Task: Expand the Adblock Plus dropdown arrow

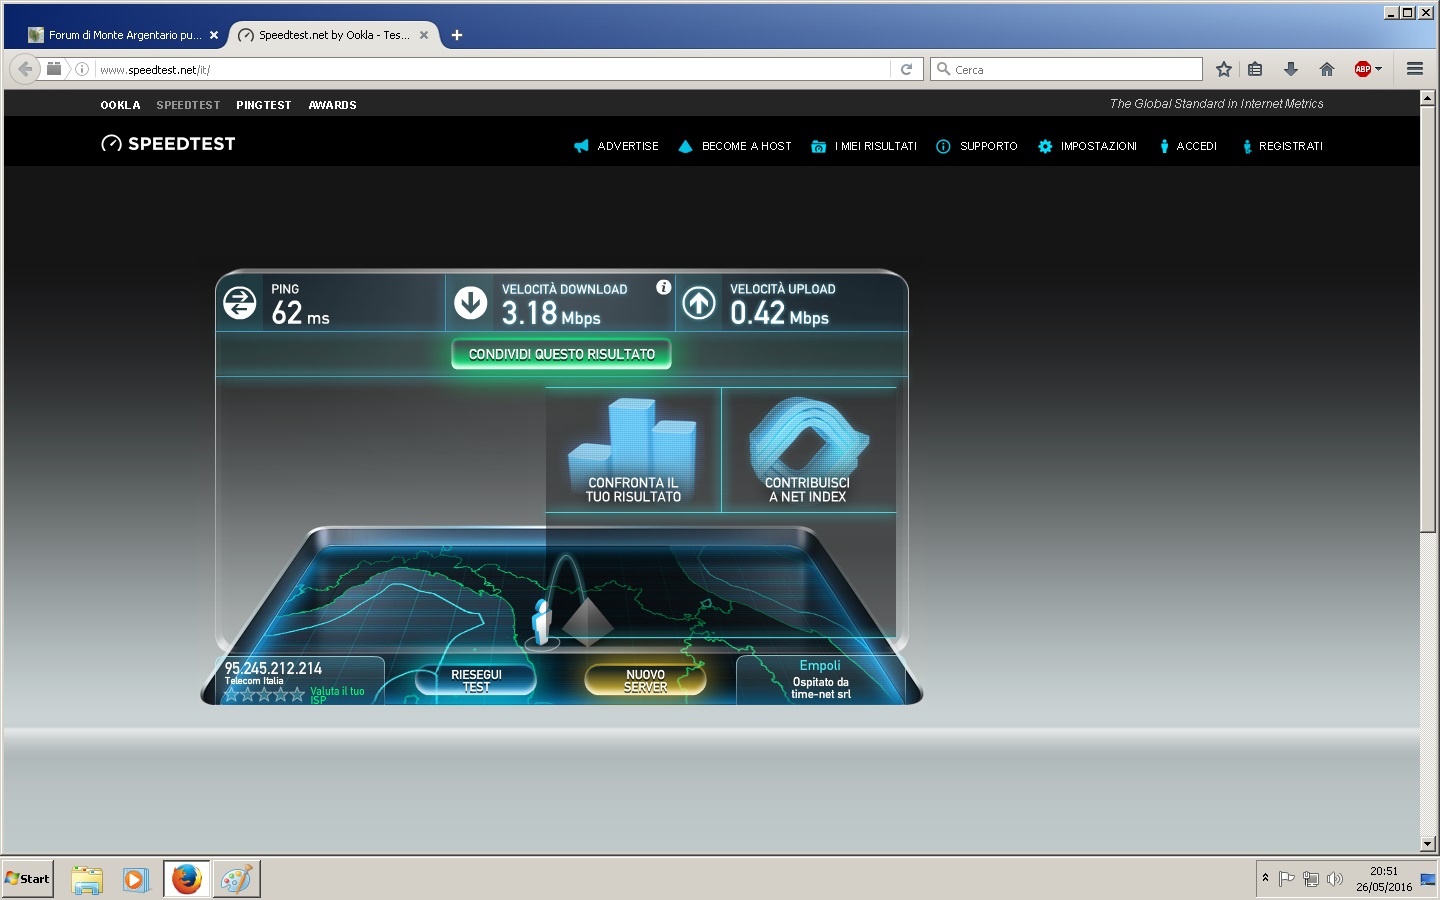Action: click(x=1379, y=69)
